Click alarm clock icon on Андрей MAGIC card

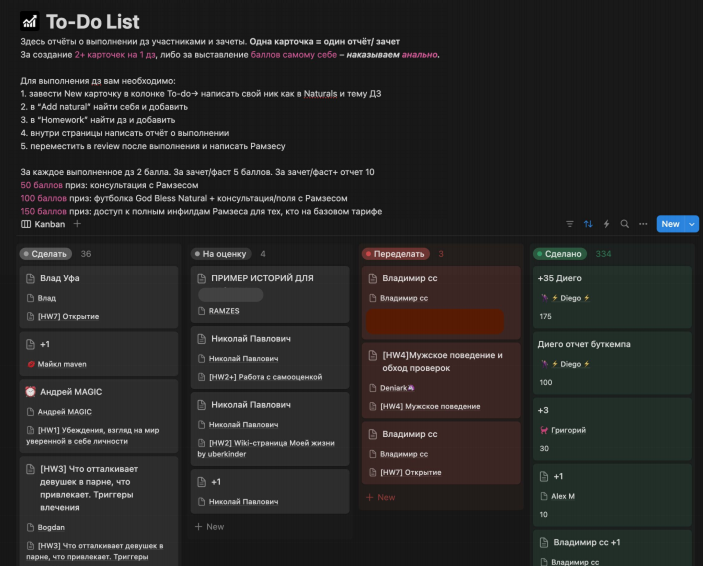pos(30,392)
